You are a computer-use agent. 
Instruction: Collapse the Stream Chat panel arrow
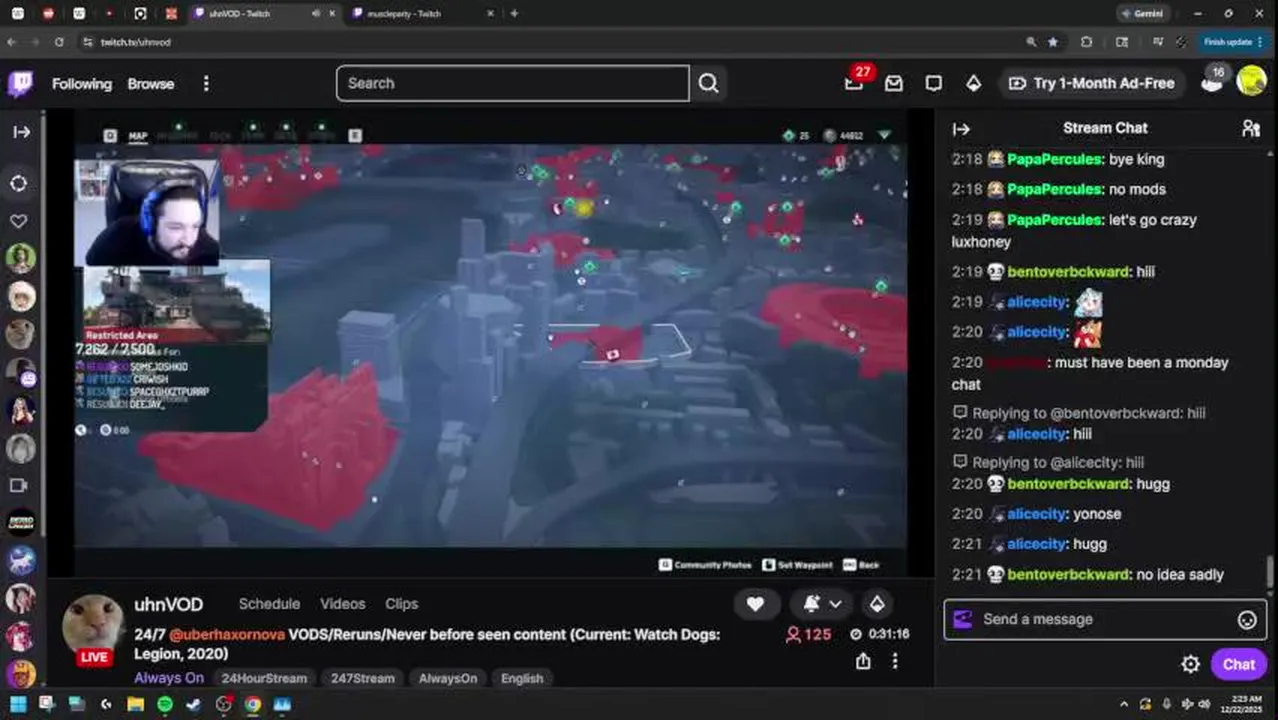click(x=961, y=129)
